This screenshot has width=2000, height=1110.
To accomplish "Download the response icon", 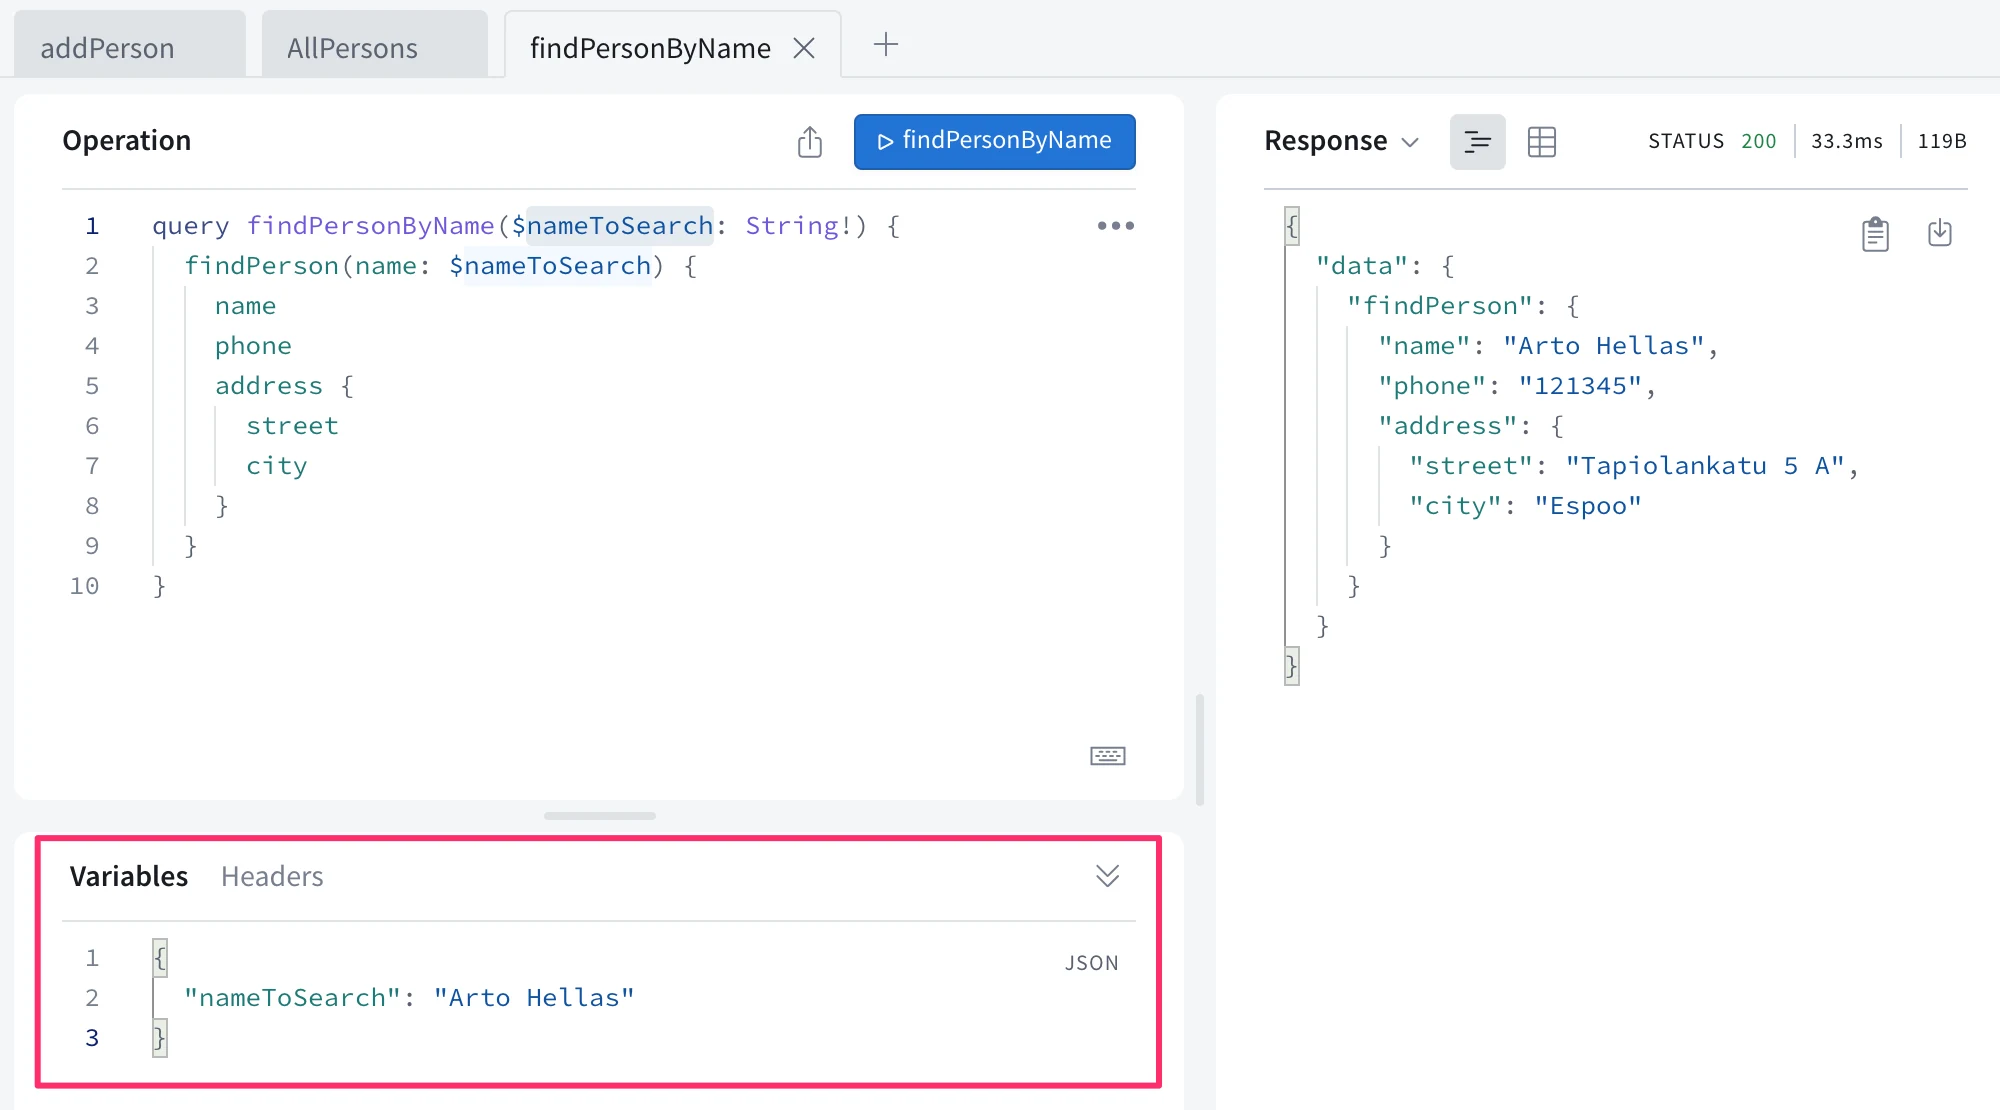I will tap(1939, 233).
